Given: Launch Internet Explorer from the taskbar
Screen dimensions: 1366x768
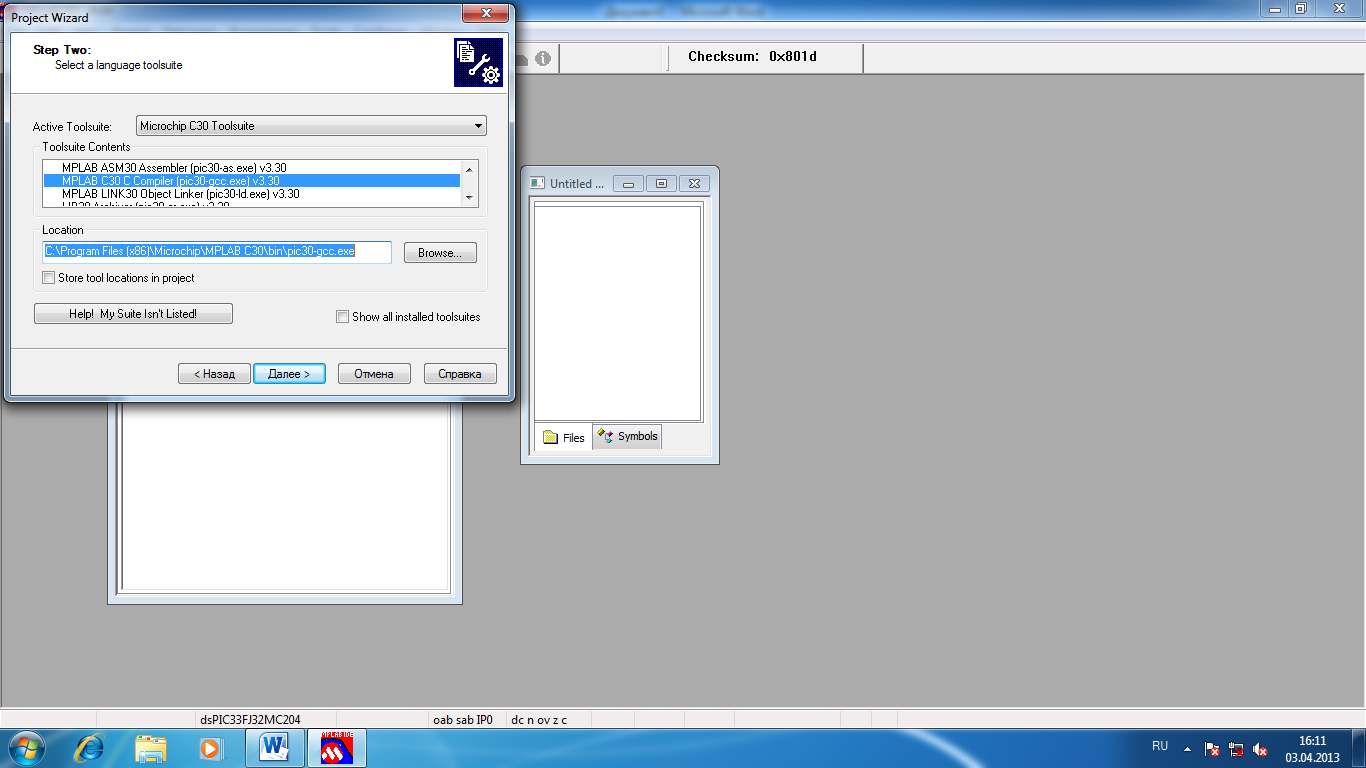Looking at the screenshot, I should coord(91,747).
